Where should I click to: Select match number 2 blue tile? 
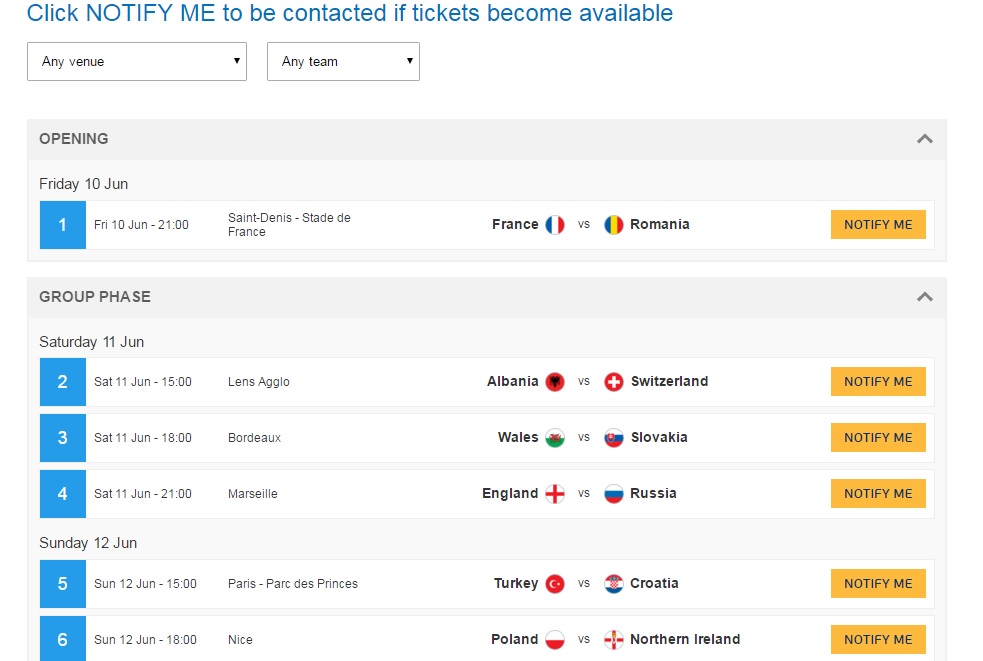(x=63, y=382)
